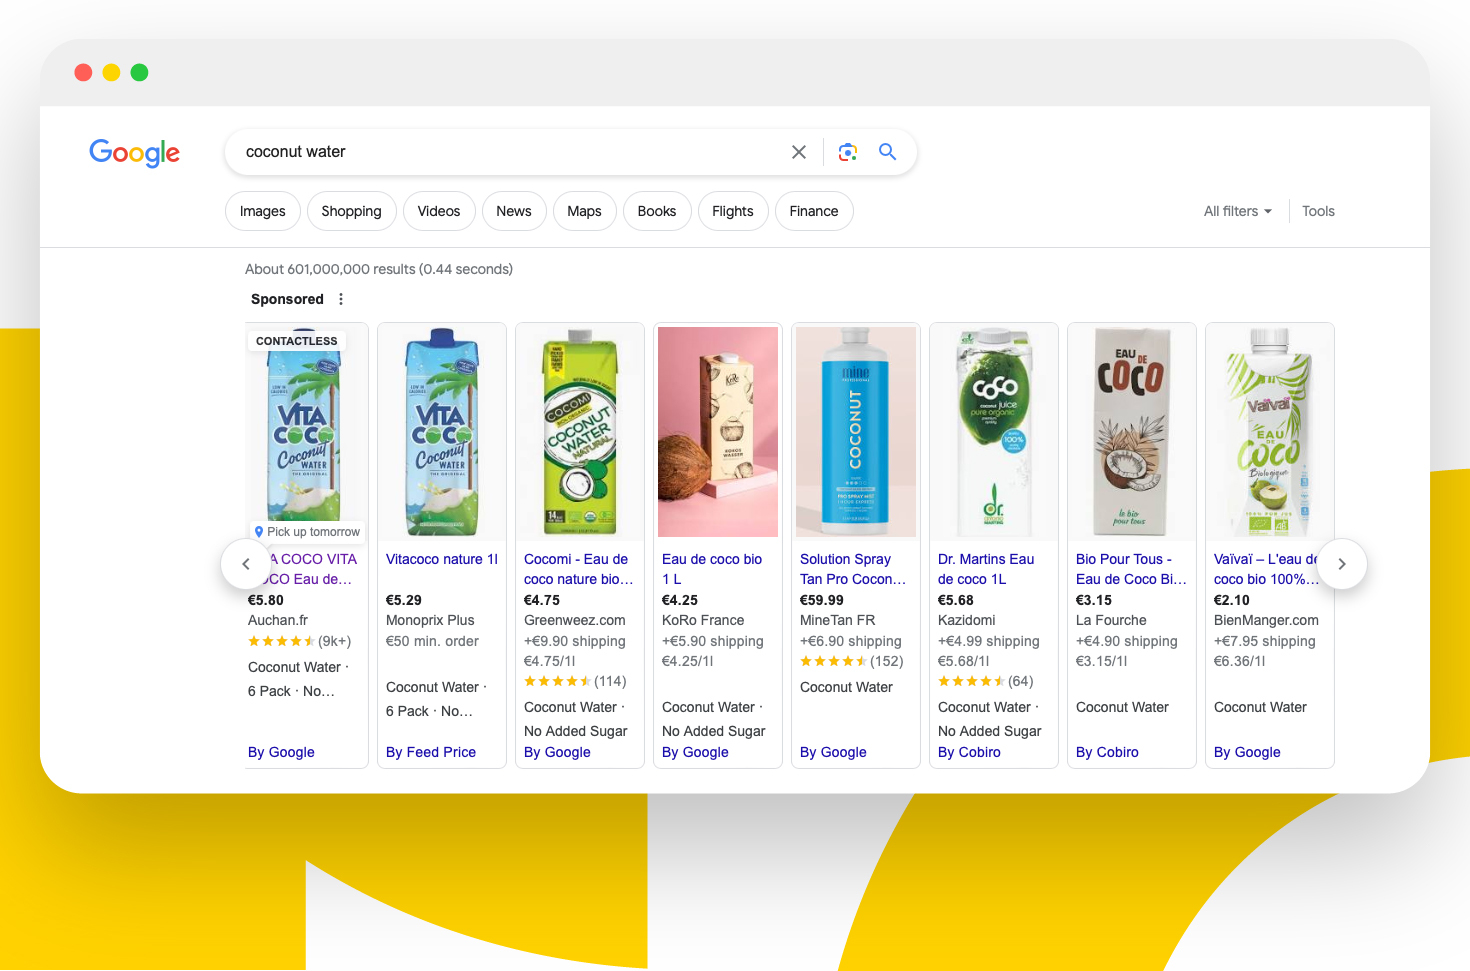Open the Tools menu
Image resolution: width=1470 pixels, height=971 pixels.
pyautogui.click(x=1318, y=211)
